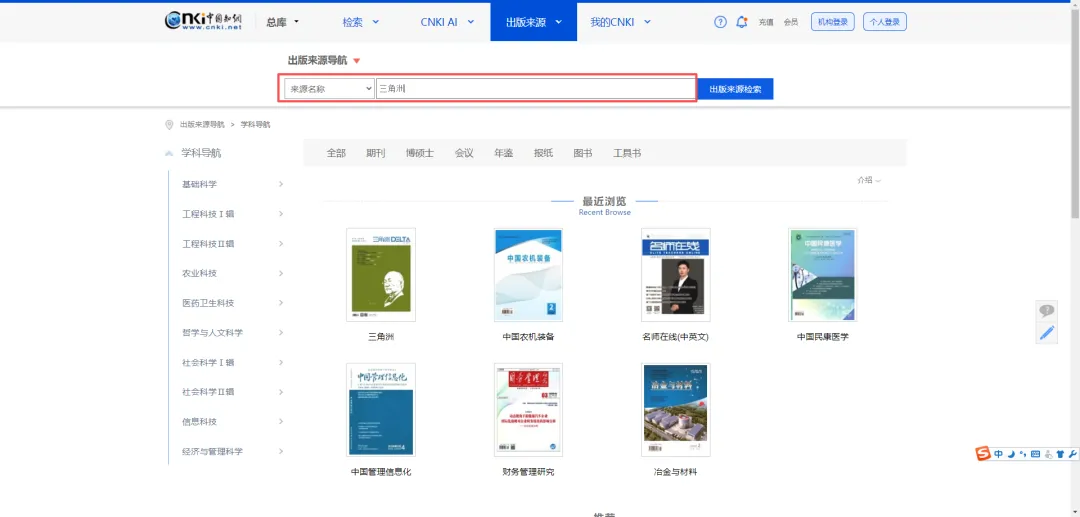Click the Sogou punctuation mode icon
1080x517 pixels.
click(1023, 454)
